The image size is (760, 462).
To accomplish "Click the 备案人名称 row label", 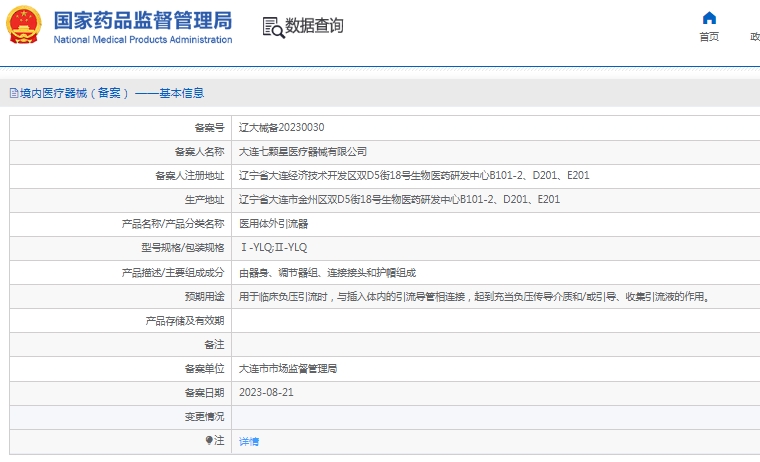I will point(200,152).
